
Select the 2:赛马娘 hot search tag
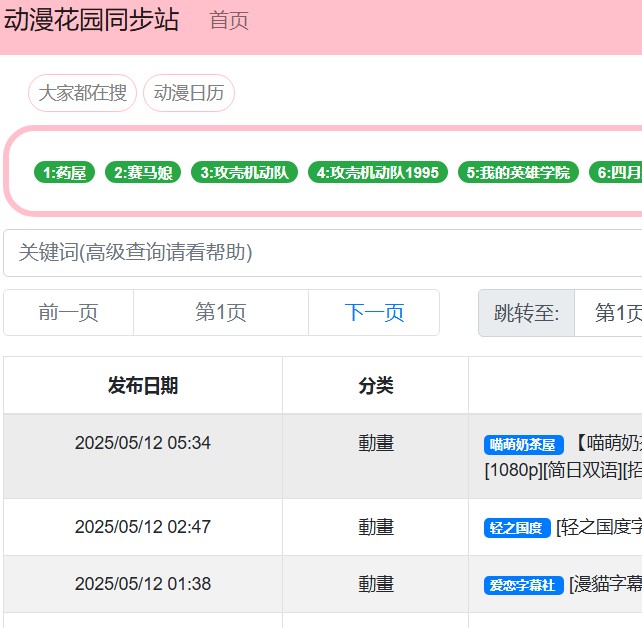coord(143,172)
